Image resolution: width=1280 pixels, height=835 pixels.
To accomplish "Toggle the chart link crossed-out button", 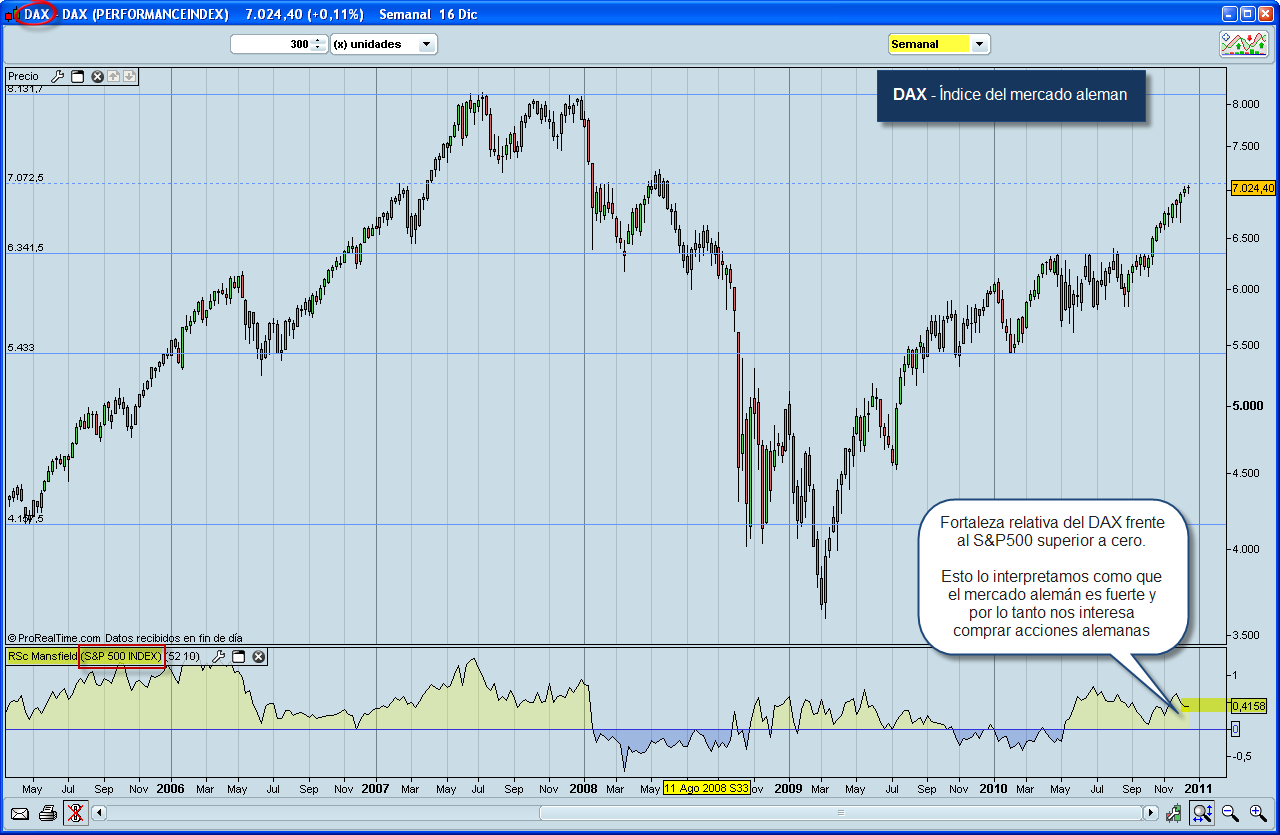I will click(74, 813).
